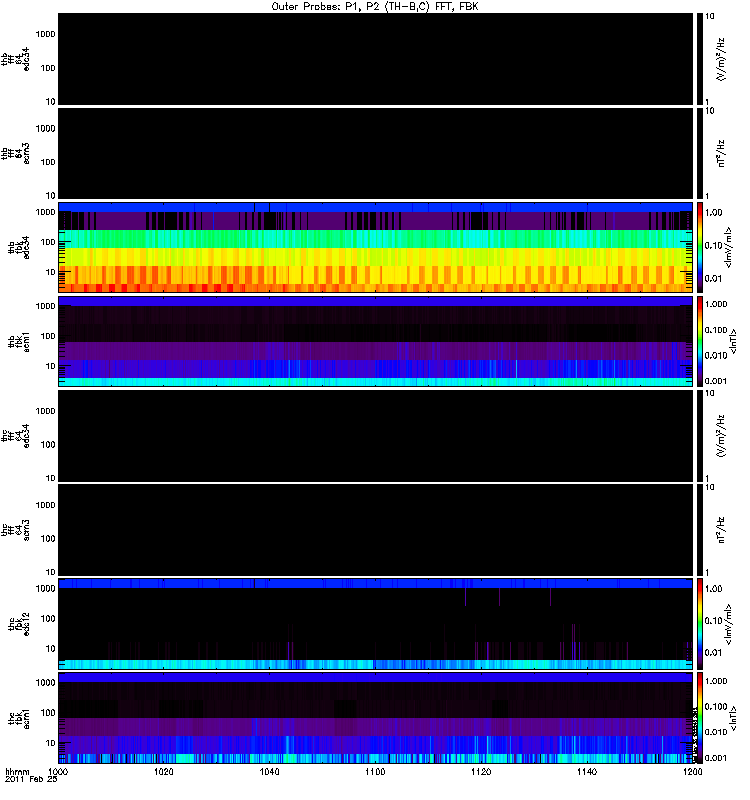Click the 'hhmm' axis unit label
750x800 pixels.
[x=17, y=771]
